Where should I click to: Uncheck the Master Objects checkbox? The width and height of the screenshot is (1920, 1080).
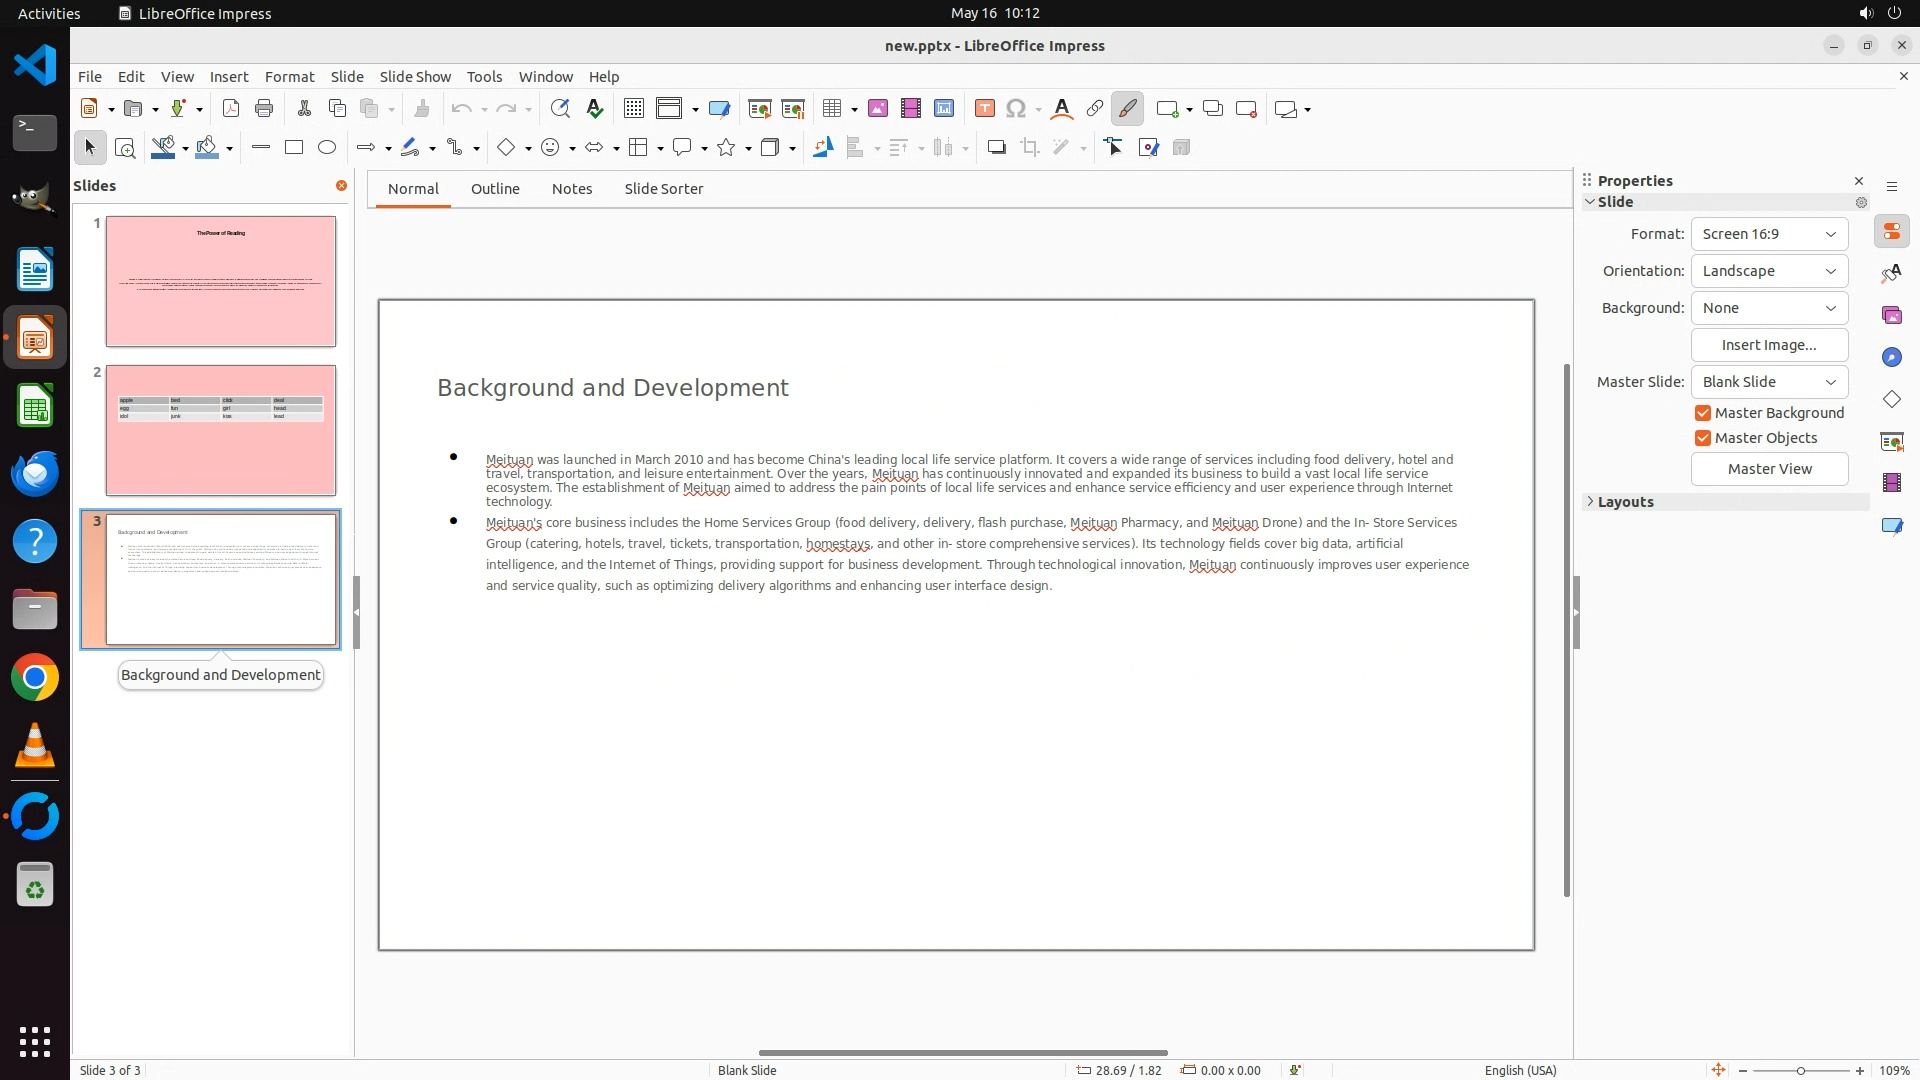(x=1703, y=438)
